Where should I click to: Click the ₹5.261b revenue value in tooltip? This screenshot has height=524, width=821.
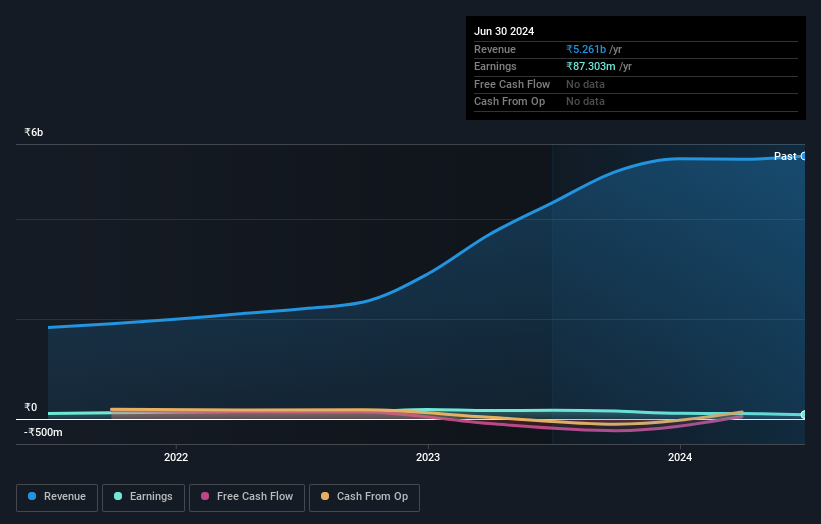pos(586,49)
